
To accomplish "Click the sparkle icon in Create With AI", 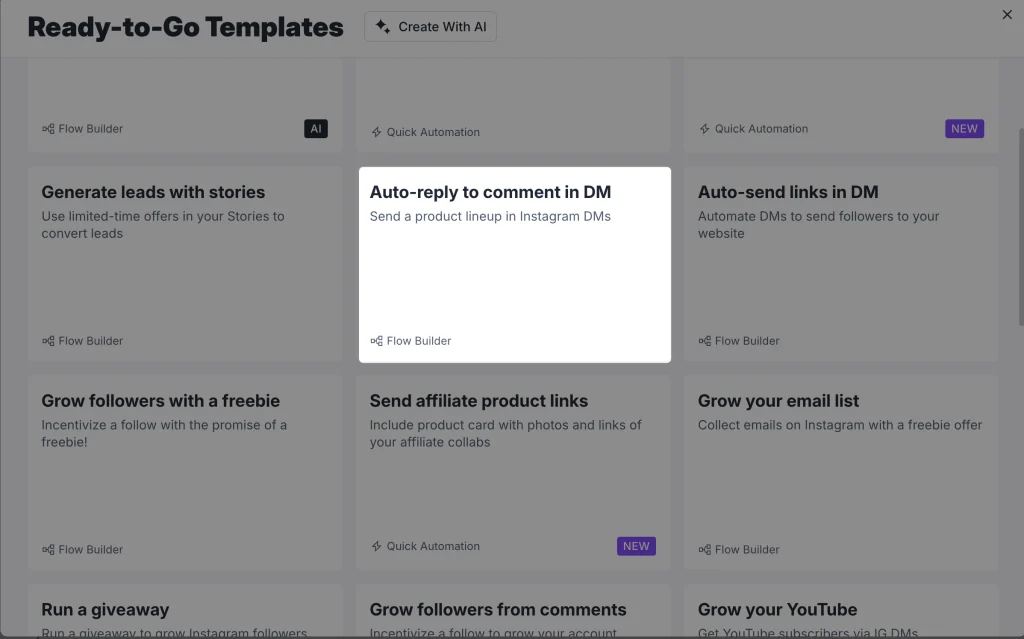I will click(383, 27).
